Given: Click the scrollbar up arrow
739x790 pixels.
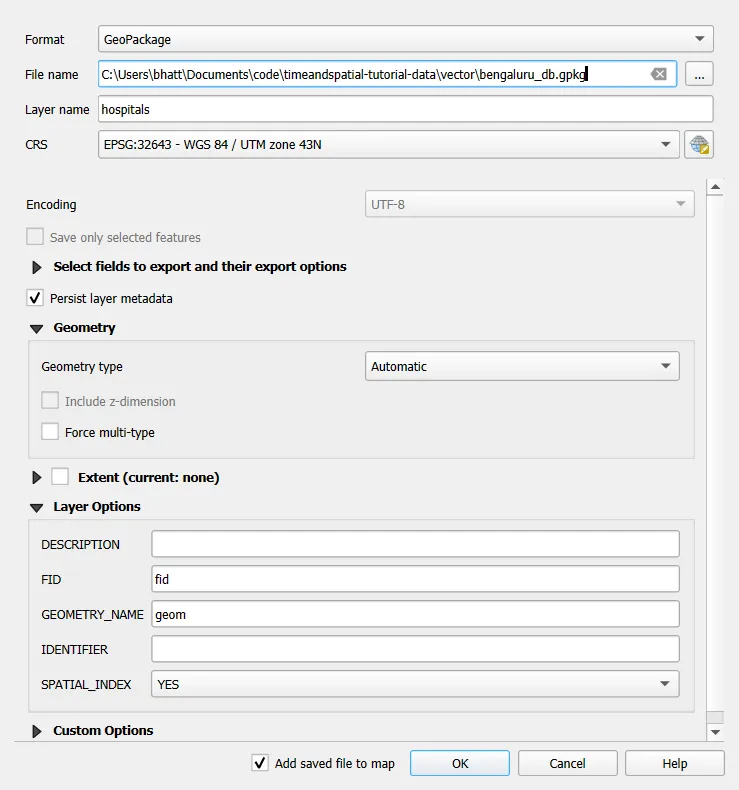Looking at the screenshot, I should (715, 187).
